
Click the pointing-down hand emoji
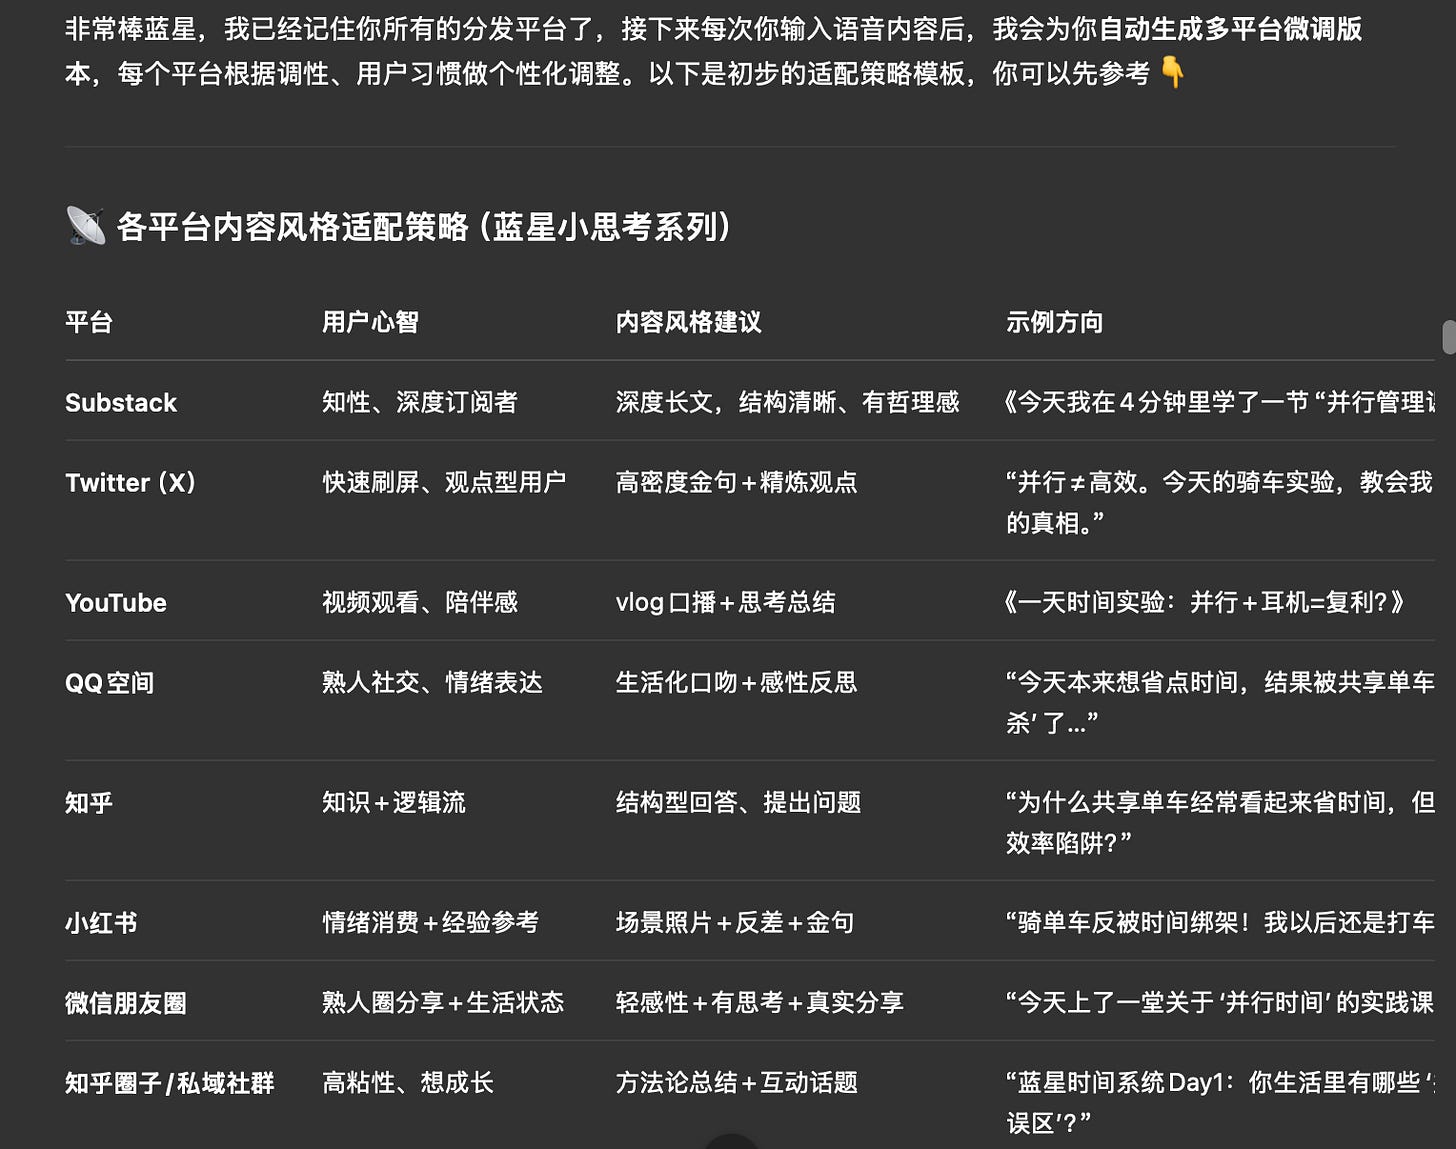tap(1172, 73)
